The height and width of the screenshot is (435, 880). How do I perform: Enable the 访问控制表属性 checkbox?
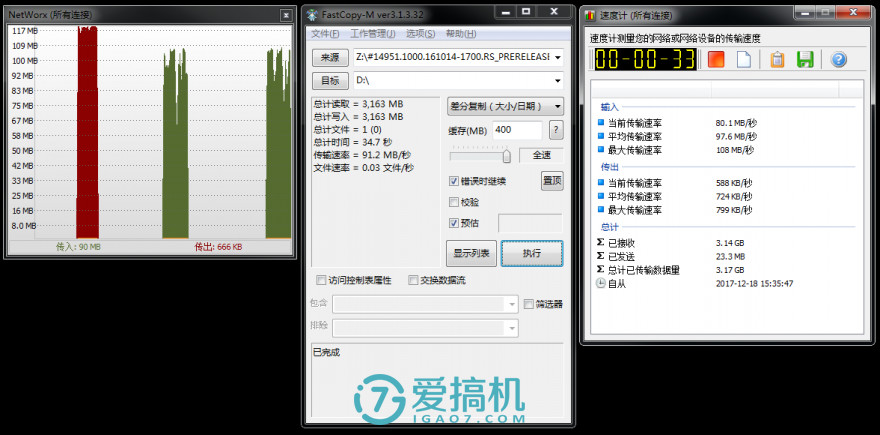point(321,280)
